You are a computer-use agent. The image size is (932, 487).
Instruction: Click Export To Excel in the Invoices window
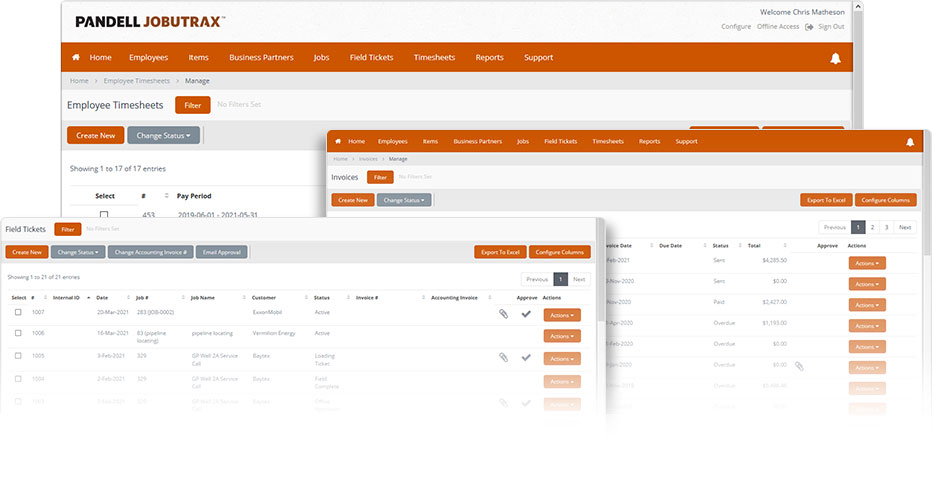point(826,200)
